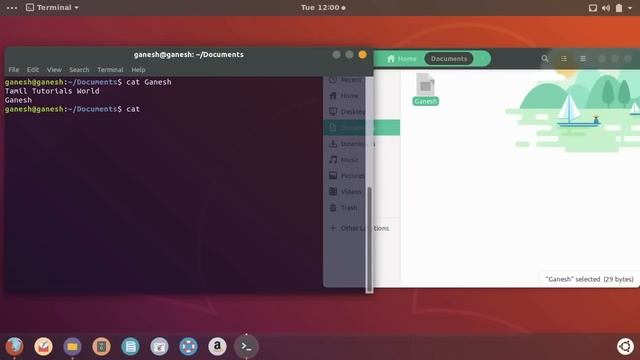
Task: Select the highlighted Documents sidebar row
Action: (362, 128)
